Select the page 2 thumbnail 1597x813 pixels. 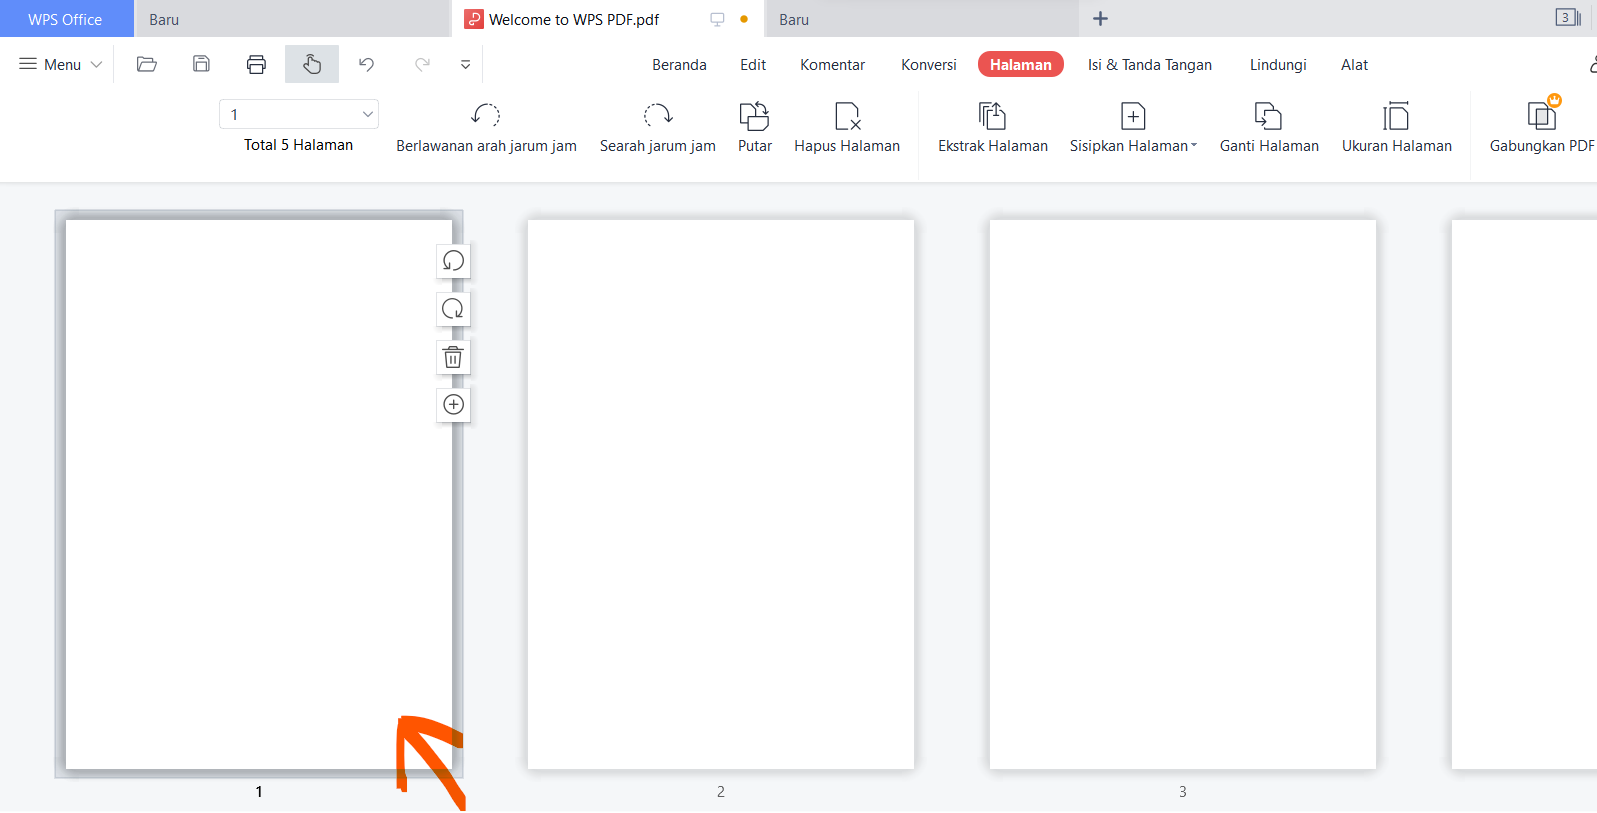point(721,494)
